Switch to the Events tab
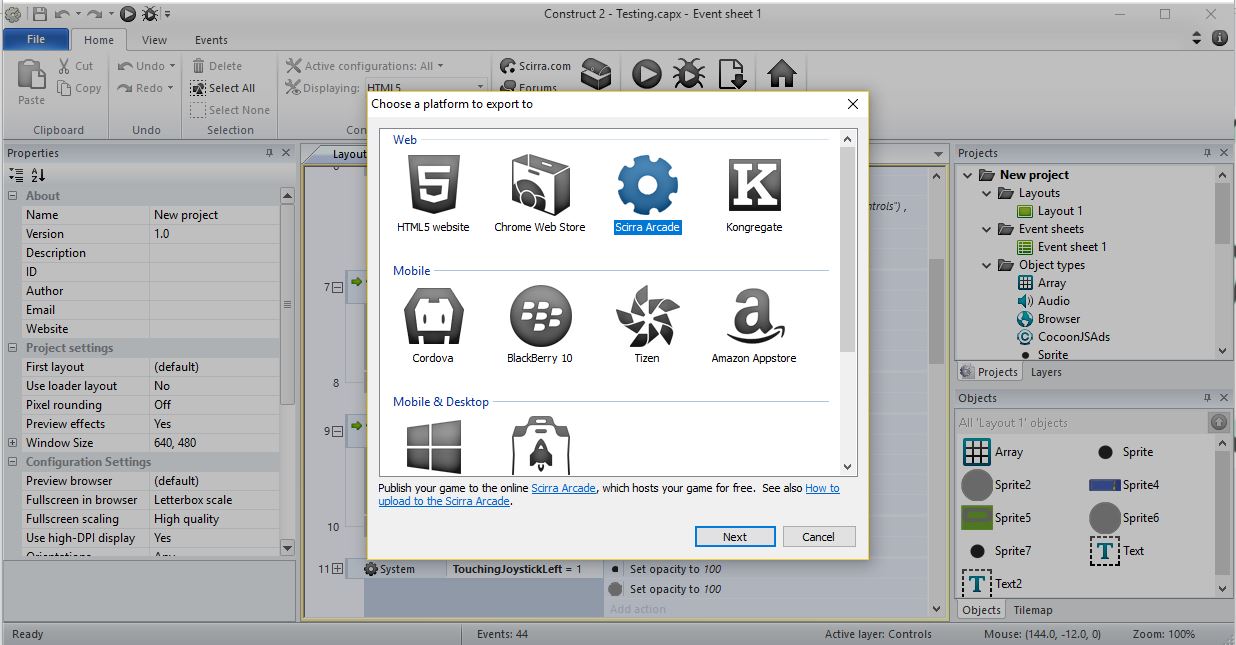 coord(210,39)
